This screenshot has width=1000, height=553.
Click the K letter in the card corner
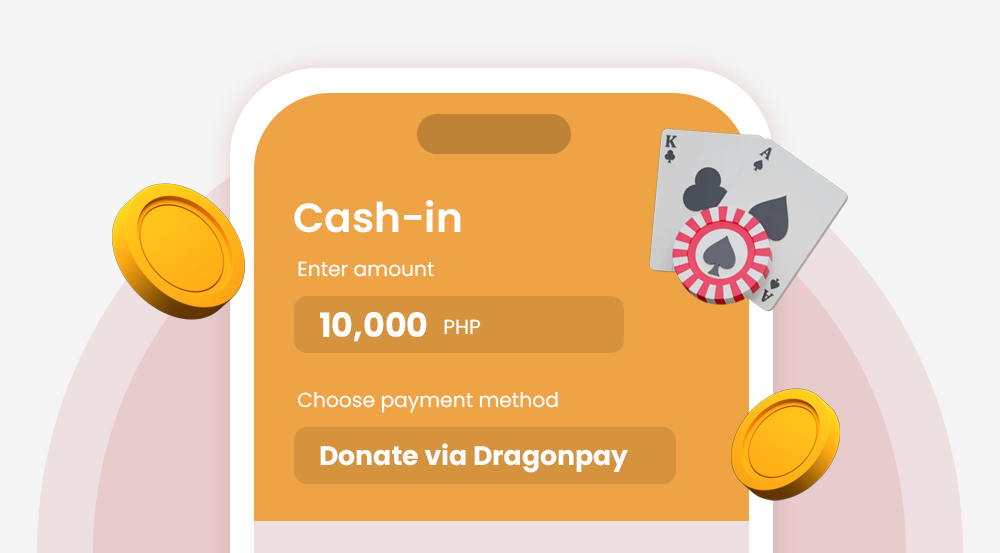(670, 142)
